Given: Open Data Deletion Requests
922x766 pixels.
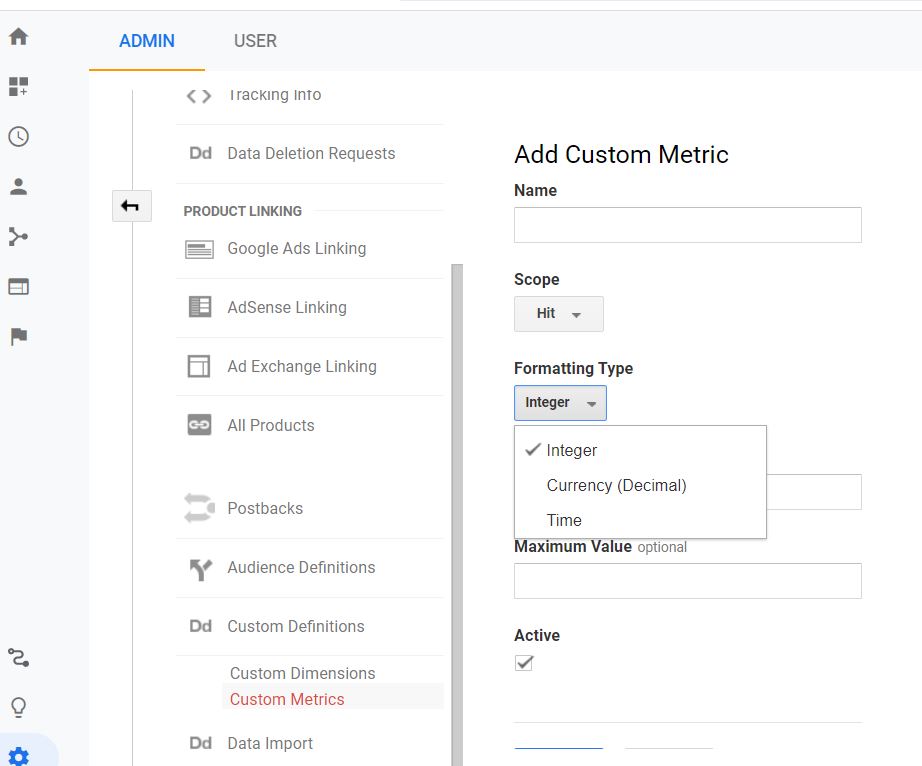Looking at the screenshot, I should tap(311, 153).
